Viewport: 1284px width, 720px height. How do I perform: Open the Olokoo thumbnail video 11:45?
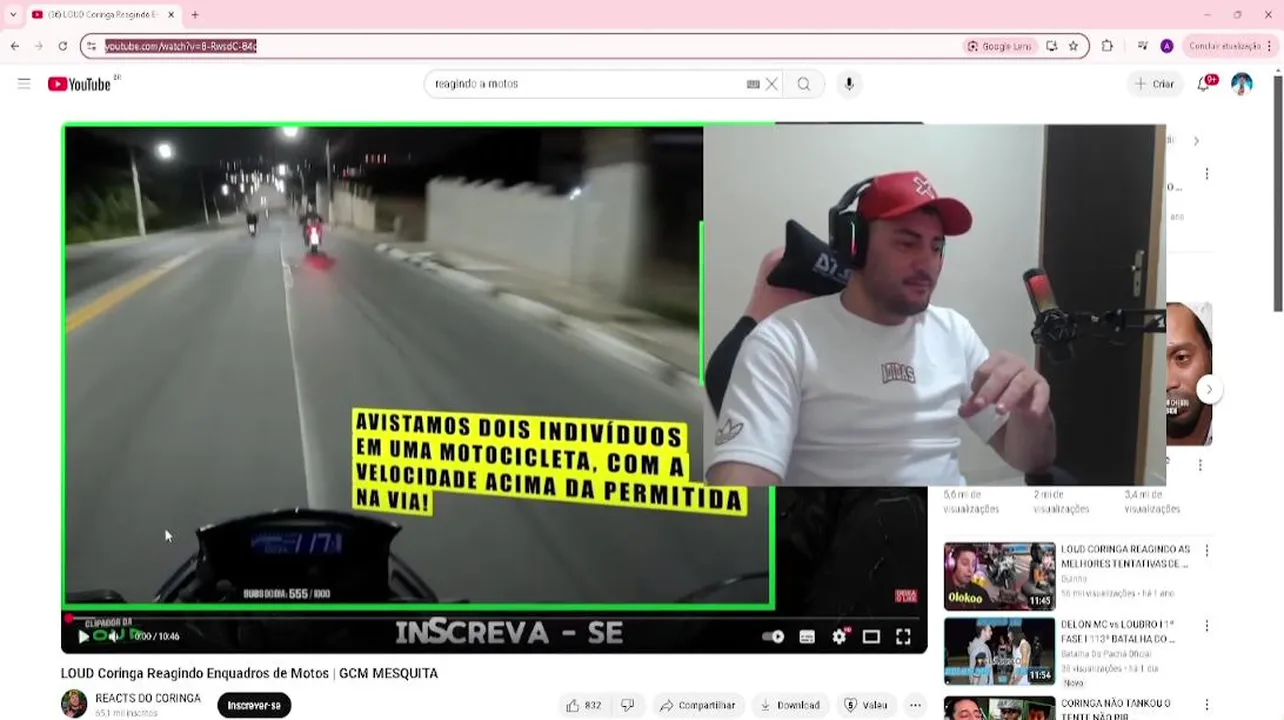pos(999,576)
